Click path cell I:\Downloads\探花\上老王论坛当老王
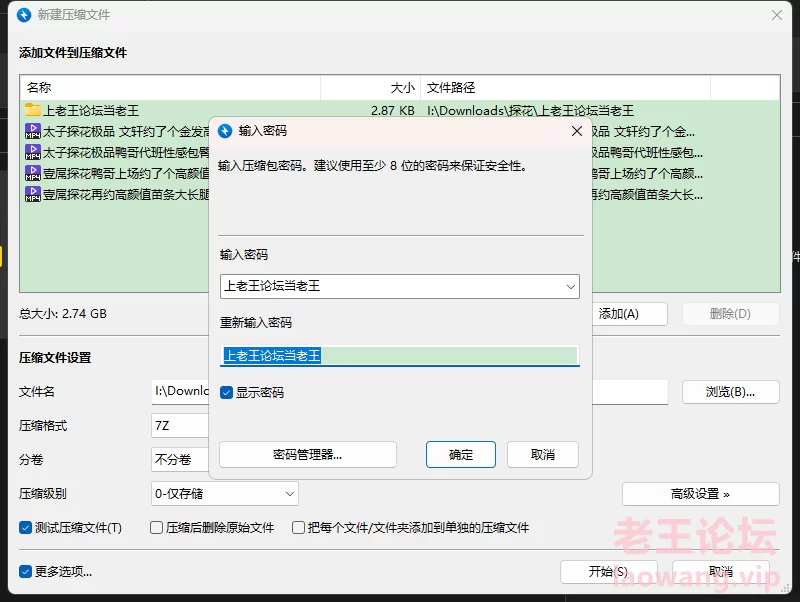The image size is (800, 602). (531, 111)
